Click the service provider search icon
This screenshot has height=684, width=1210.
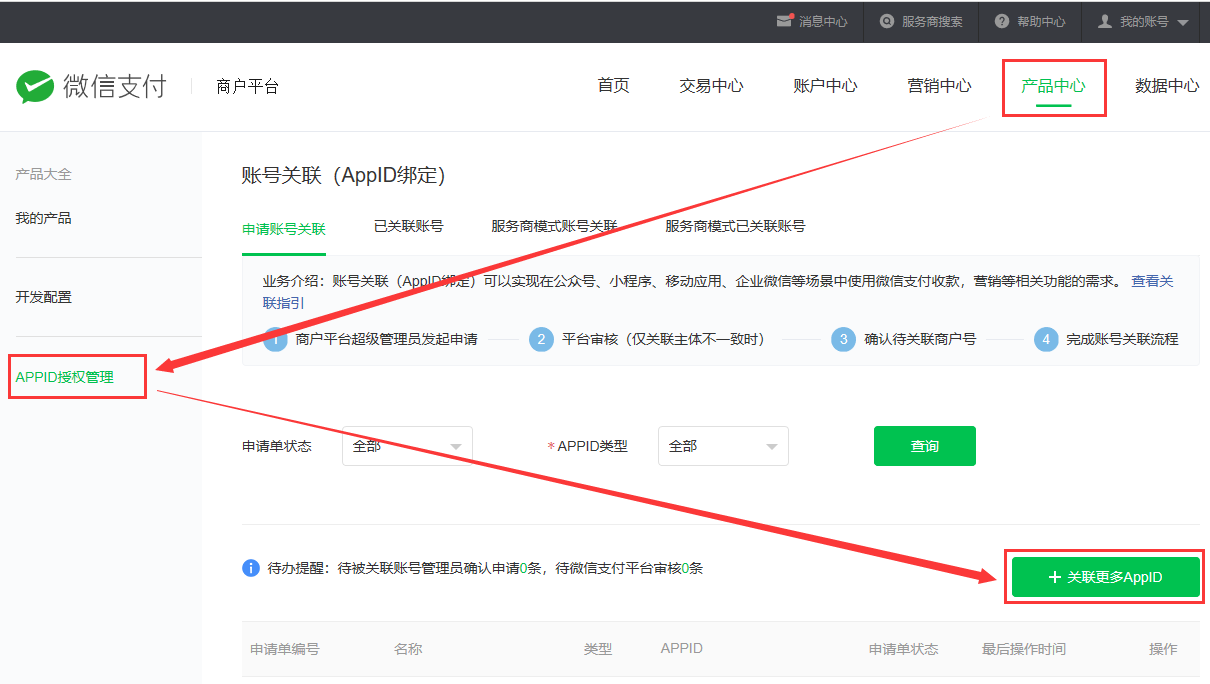pyautogui.click(x=886, y=21)
